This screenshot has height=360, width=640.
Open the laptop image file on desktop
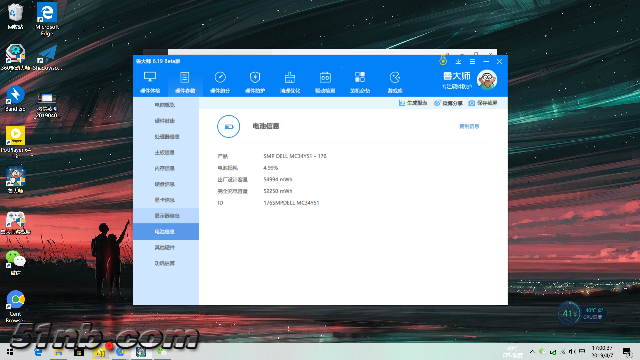47,105
